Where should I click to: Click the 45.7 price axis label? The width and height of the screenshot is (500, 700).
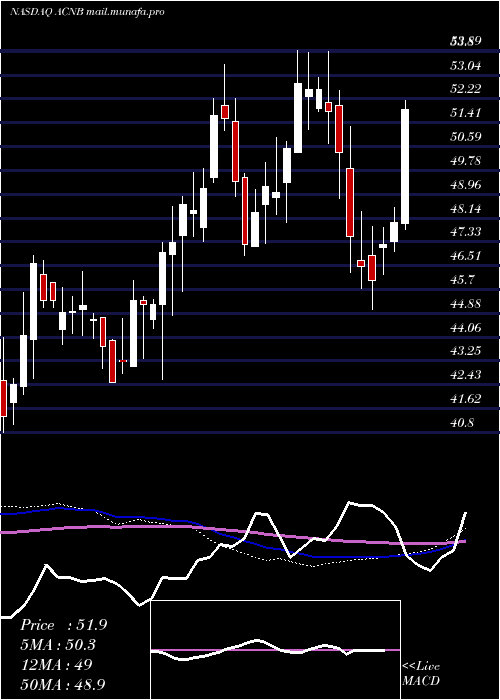pos(462,280)
